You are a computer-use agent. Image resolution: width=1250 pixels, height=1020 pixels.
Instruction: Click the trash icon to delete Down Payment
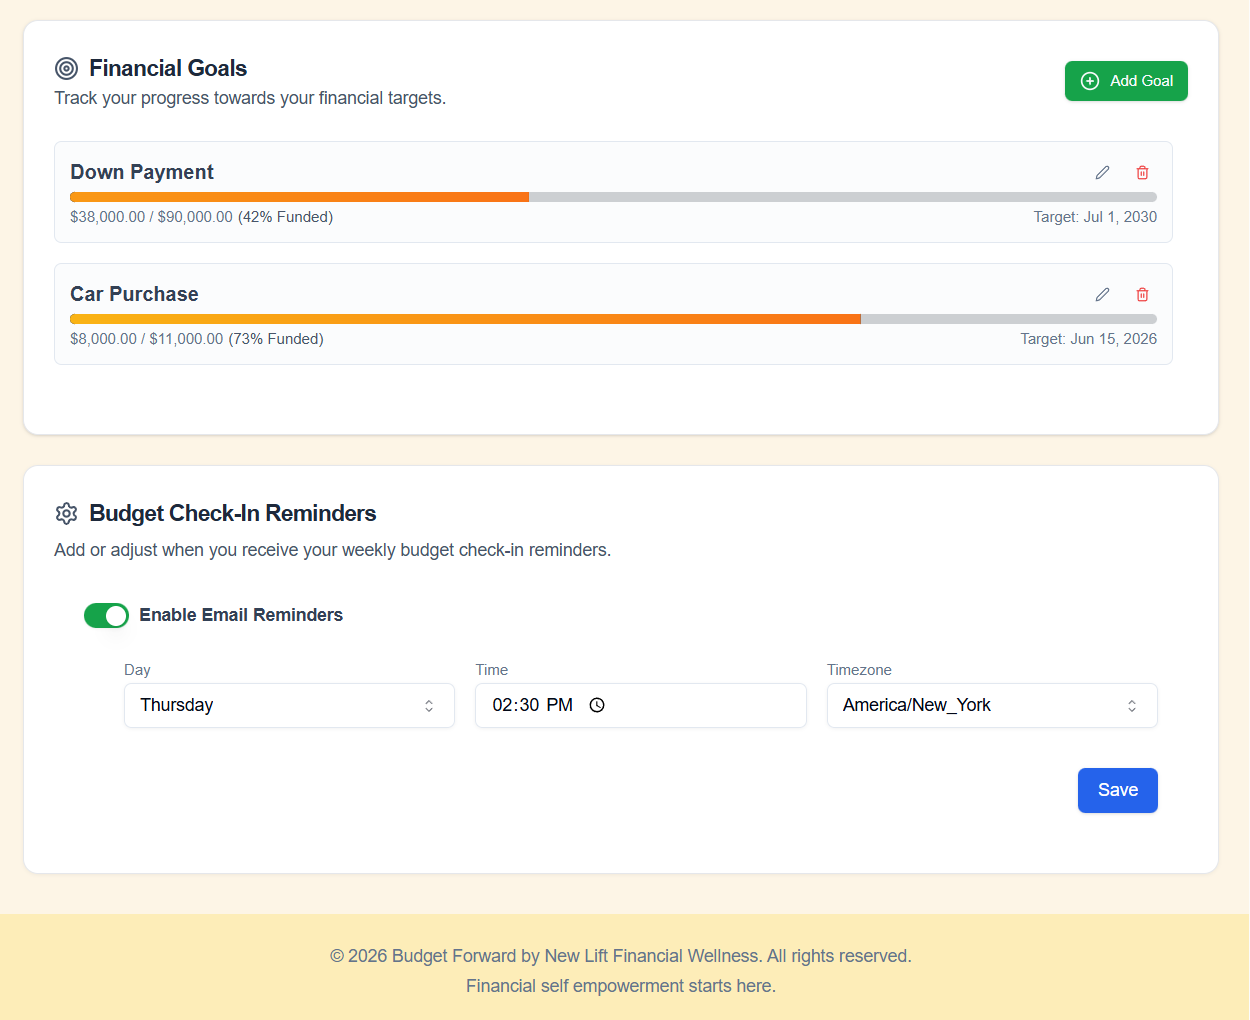pyautogui.click(x=1142, y=172)
